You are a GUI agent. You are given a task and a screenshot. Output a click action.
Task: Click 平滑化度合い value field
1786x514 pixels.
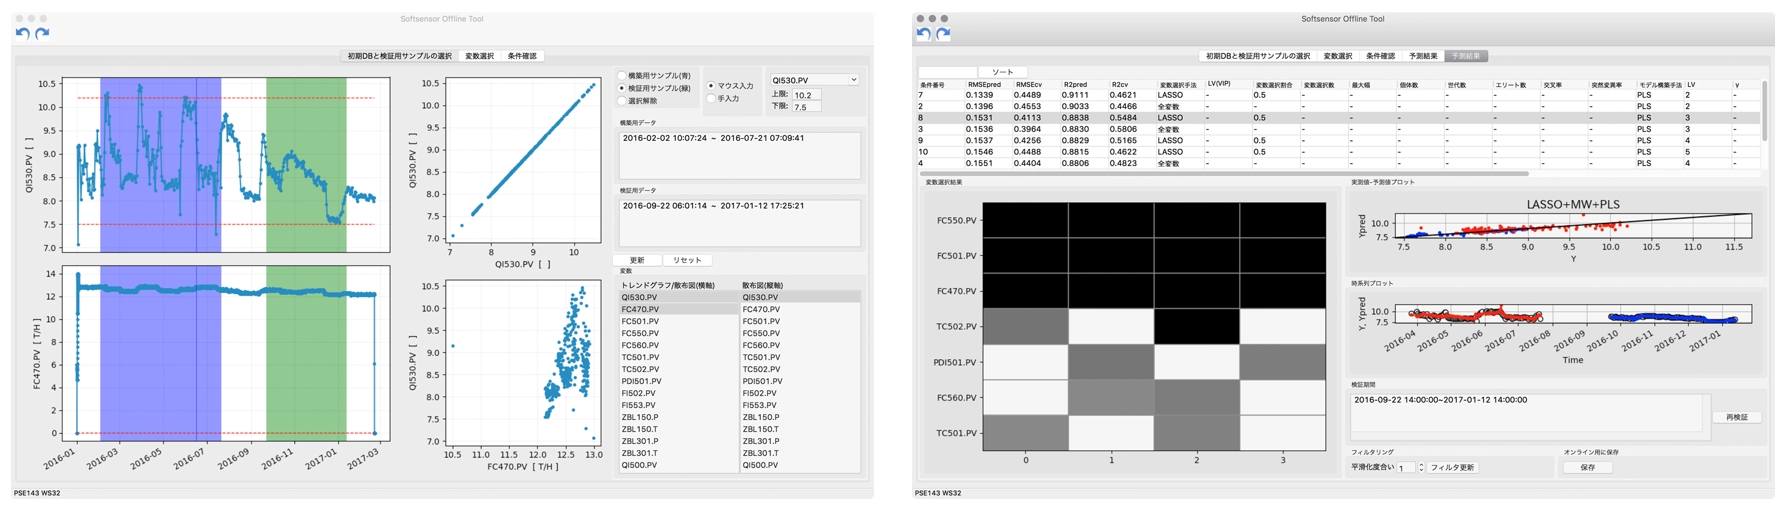tap(1405, 468)
